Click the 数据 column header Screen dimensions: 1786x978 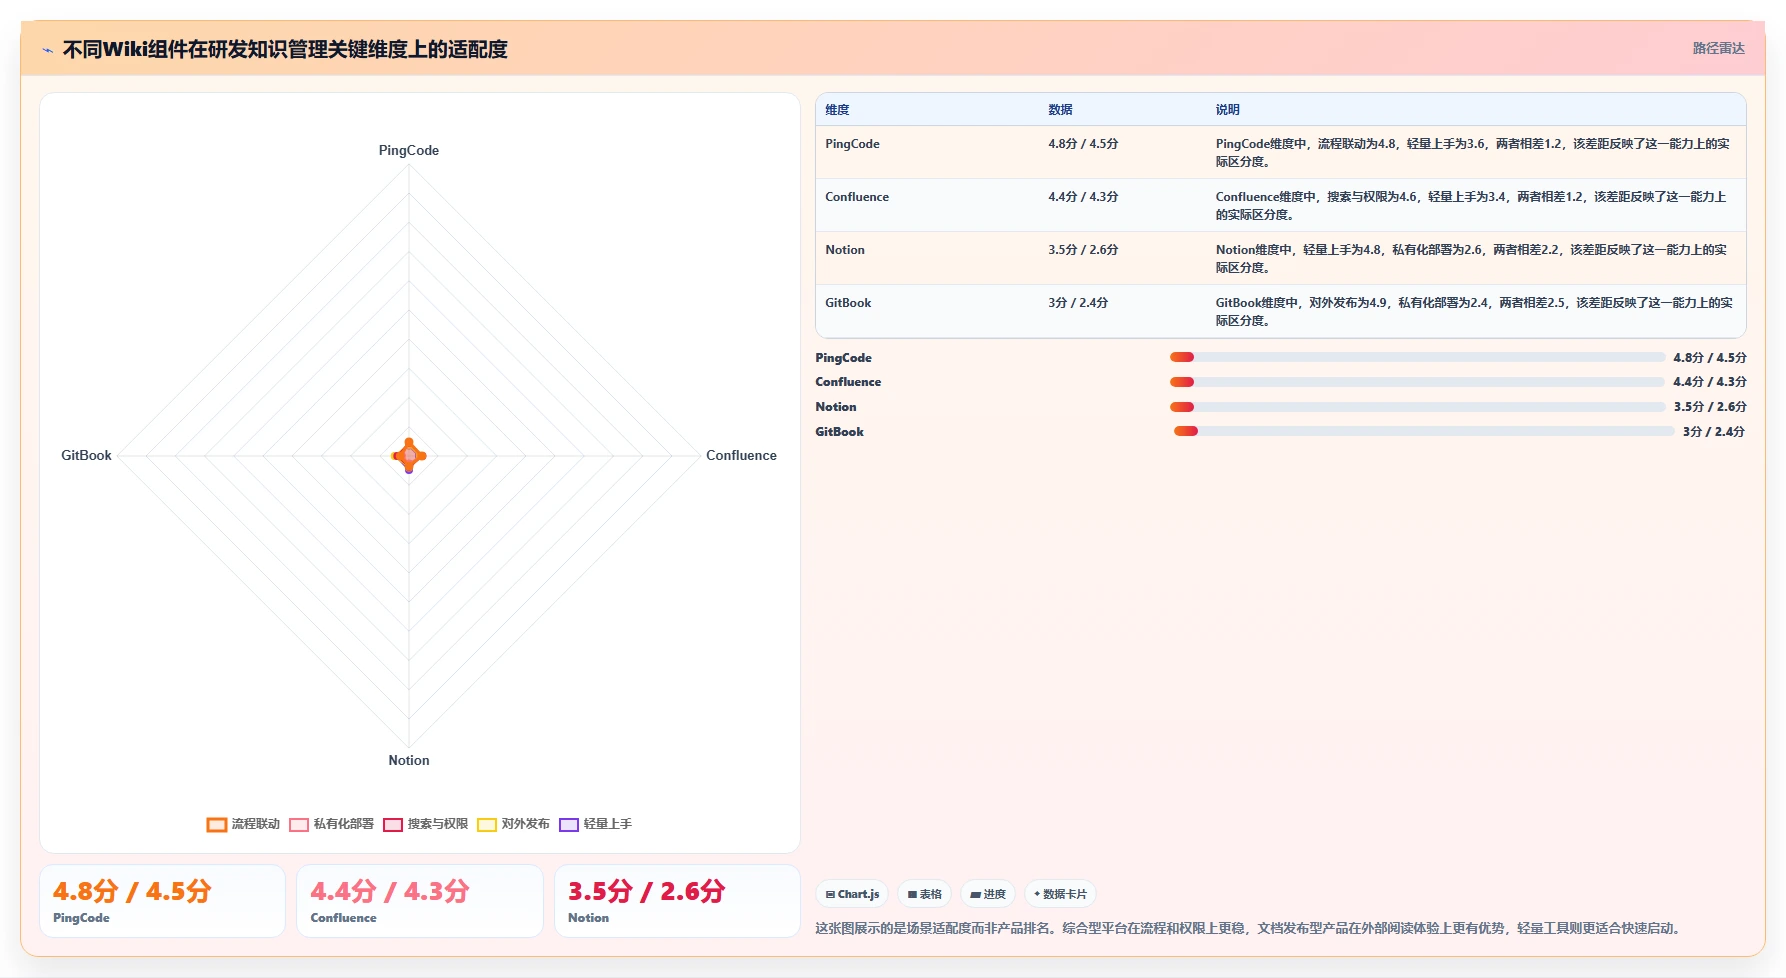tap(1060, 110)
